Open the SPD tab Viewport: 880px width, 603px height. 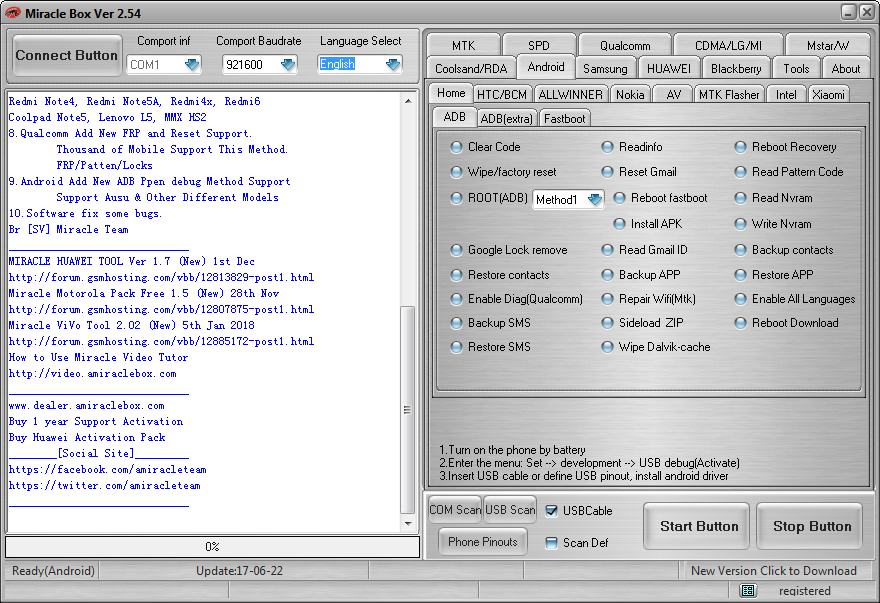point(539,45)
